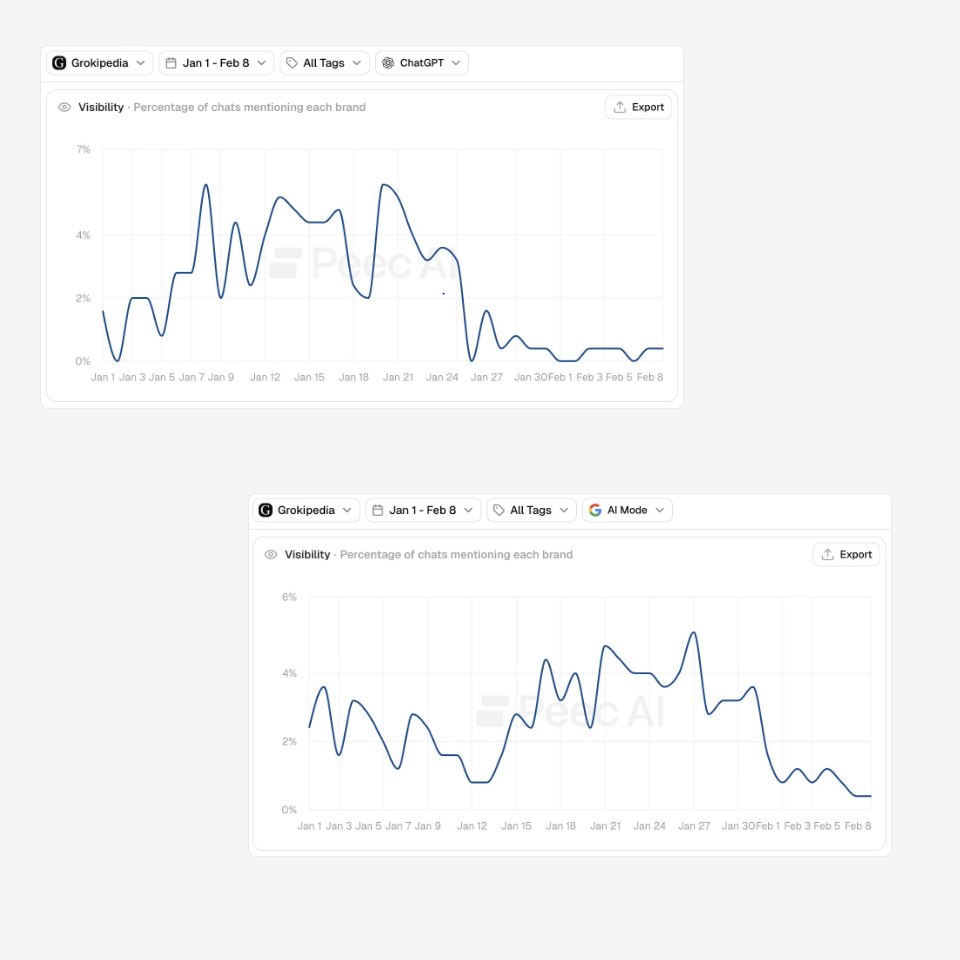Click the Jan 27 peak on AI Mode chart line
Image resolution: width=960 pixels, height=960 pixels.
point(694,632)
